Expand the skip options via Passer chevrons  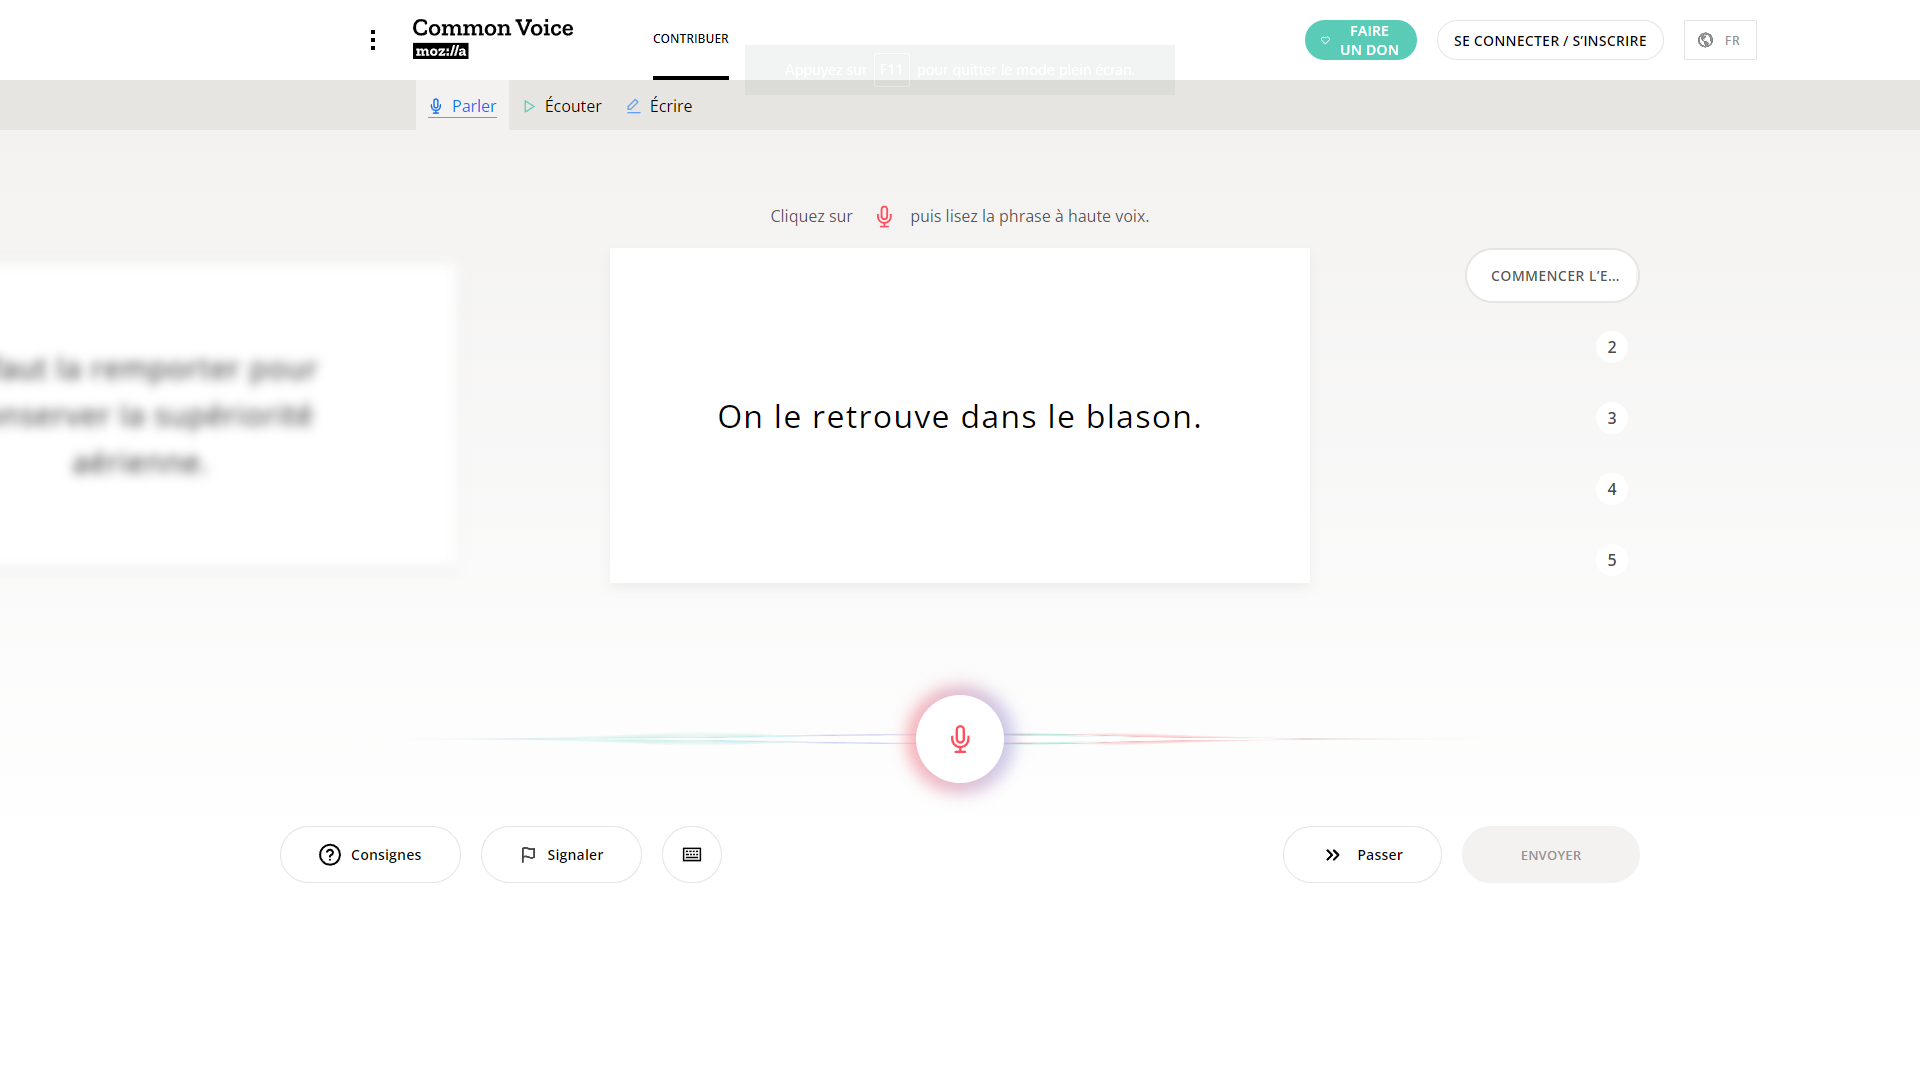[1332, 854]
